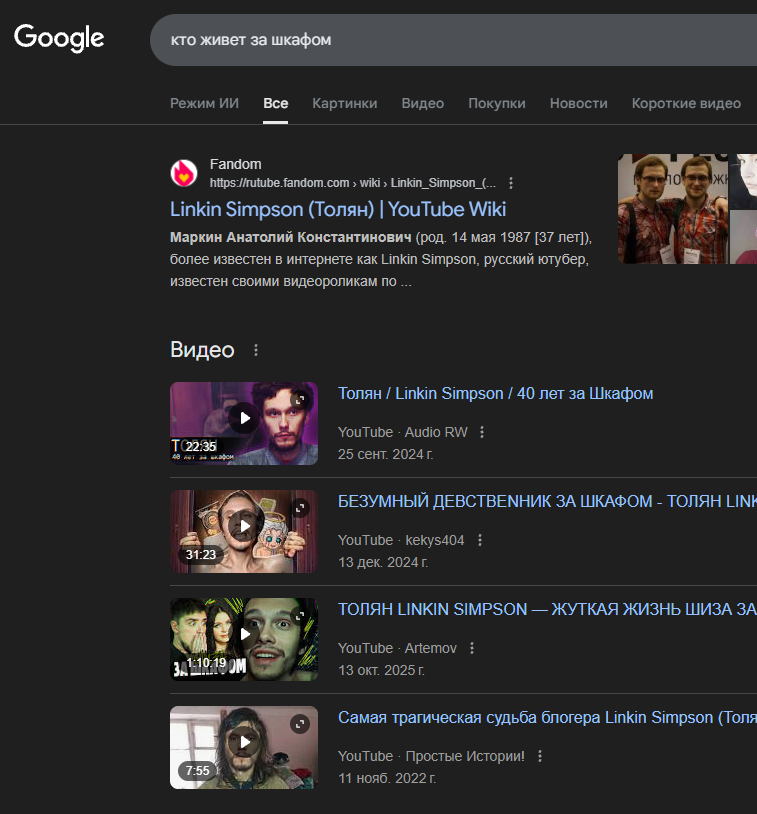757x814 pixels.
Task: Open the Покупки tab
Action: (x=497, y=103)
